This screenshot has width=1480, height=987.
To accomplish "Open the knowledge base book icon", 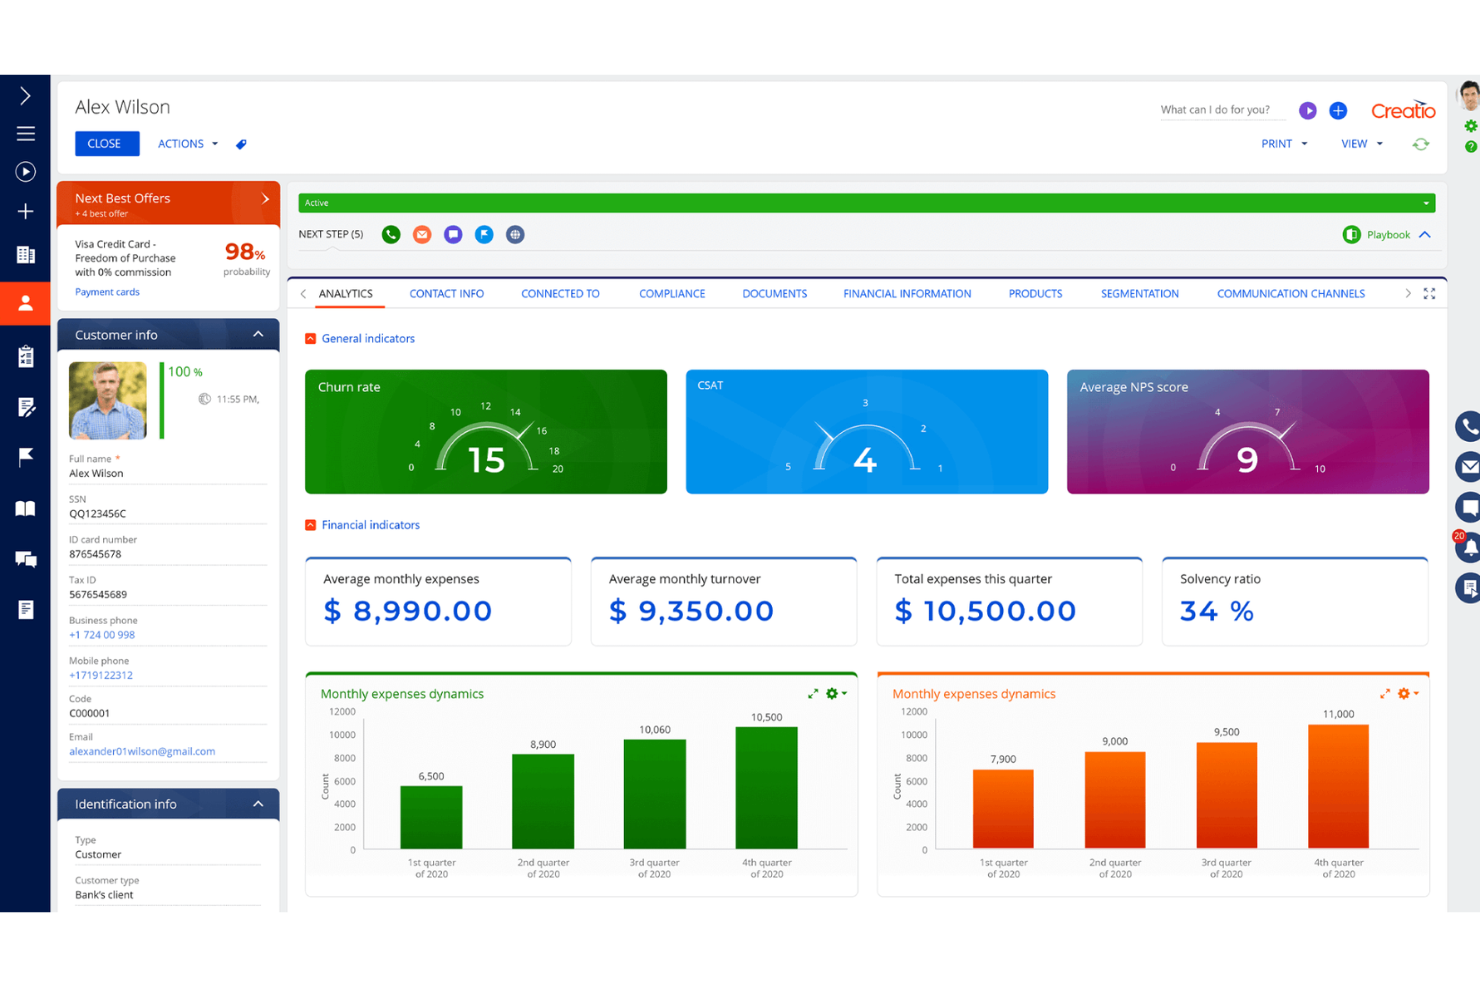I will point(25,508).
